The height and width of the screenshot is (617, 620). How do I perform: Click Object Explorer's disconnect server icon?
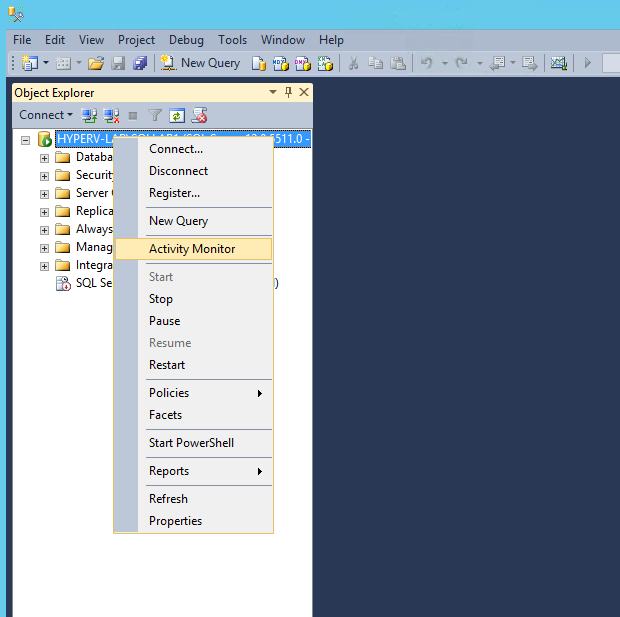coord(112,115)
